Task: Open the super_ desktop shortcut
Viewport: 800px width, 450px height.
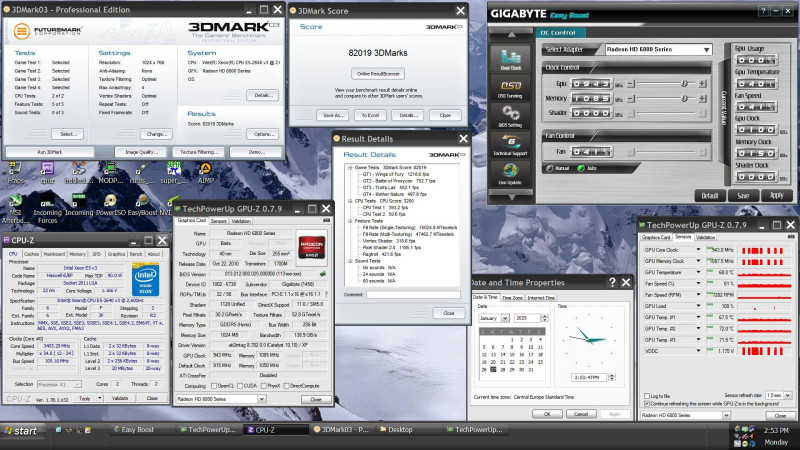Action: pyautogui.click(x=173, y=173)
